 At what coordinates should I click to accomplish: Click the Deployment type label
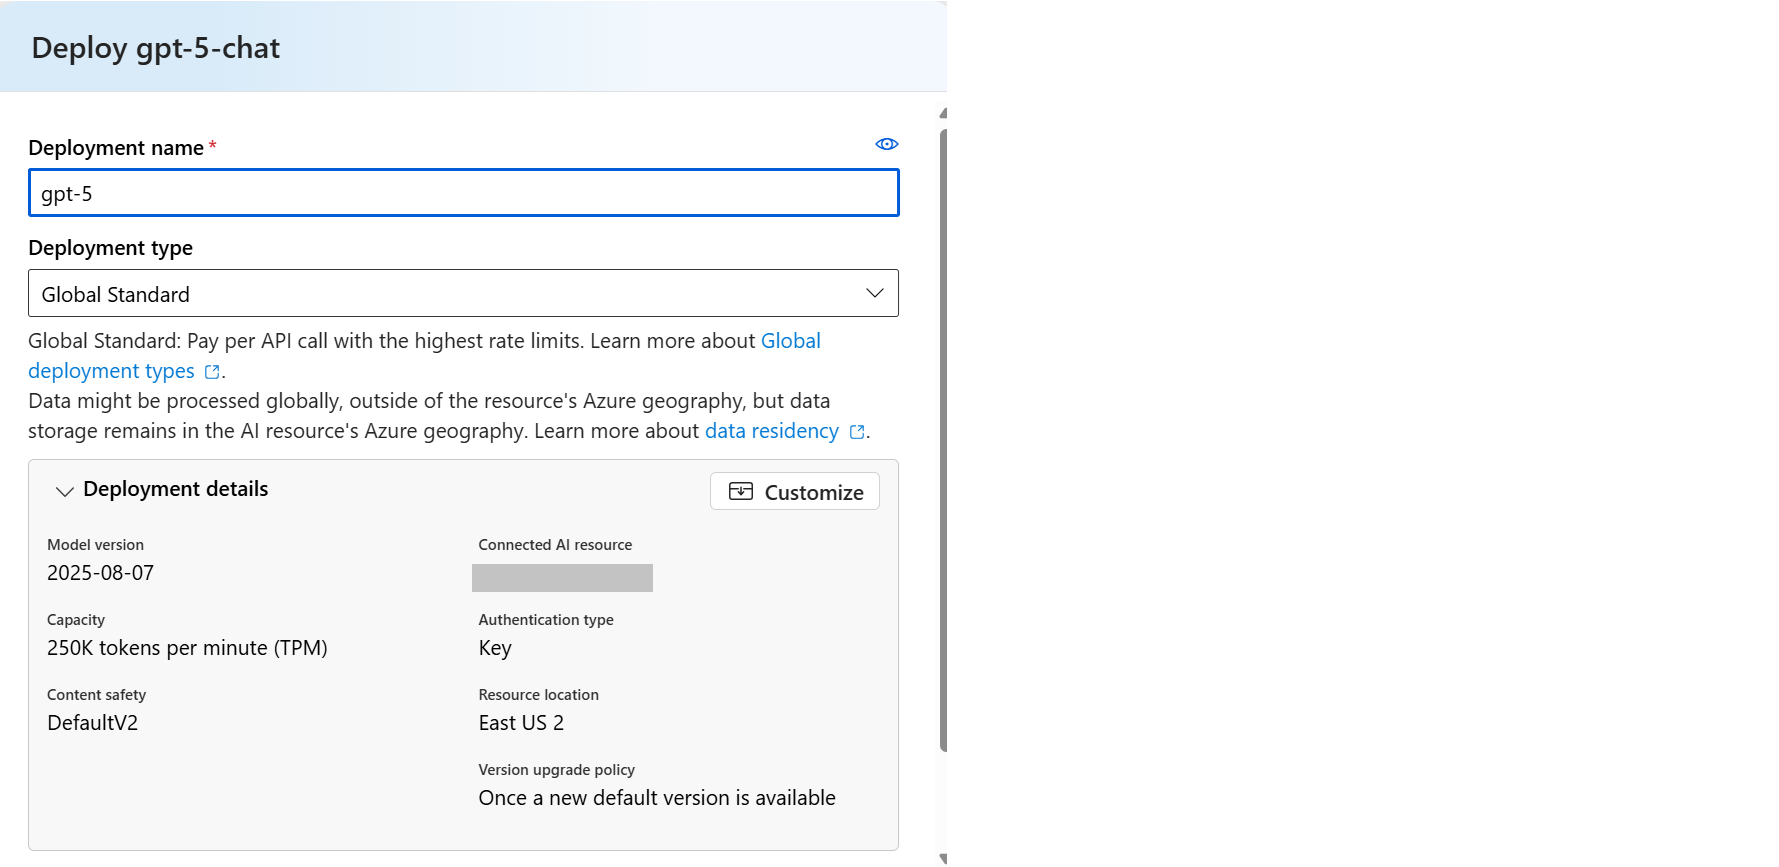pyautogui.click(x=110, y=248)
